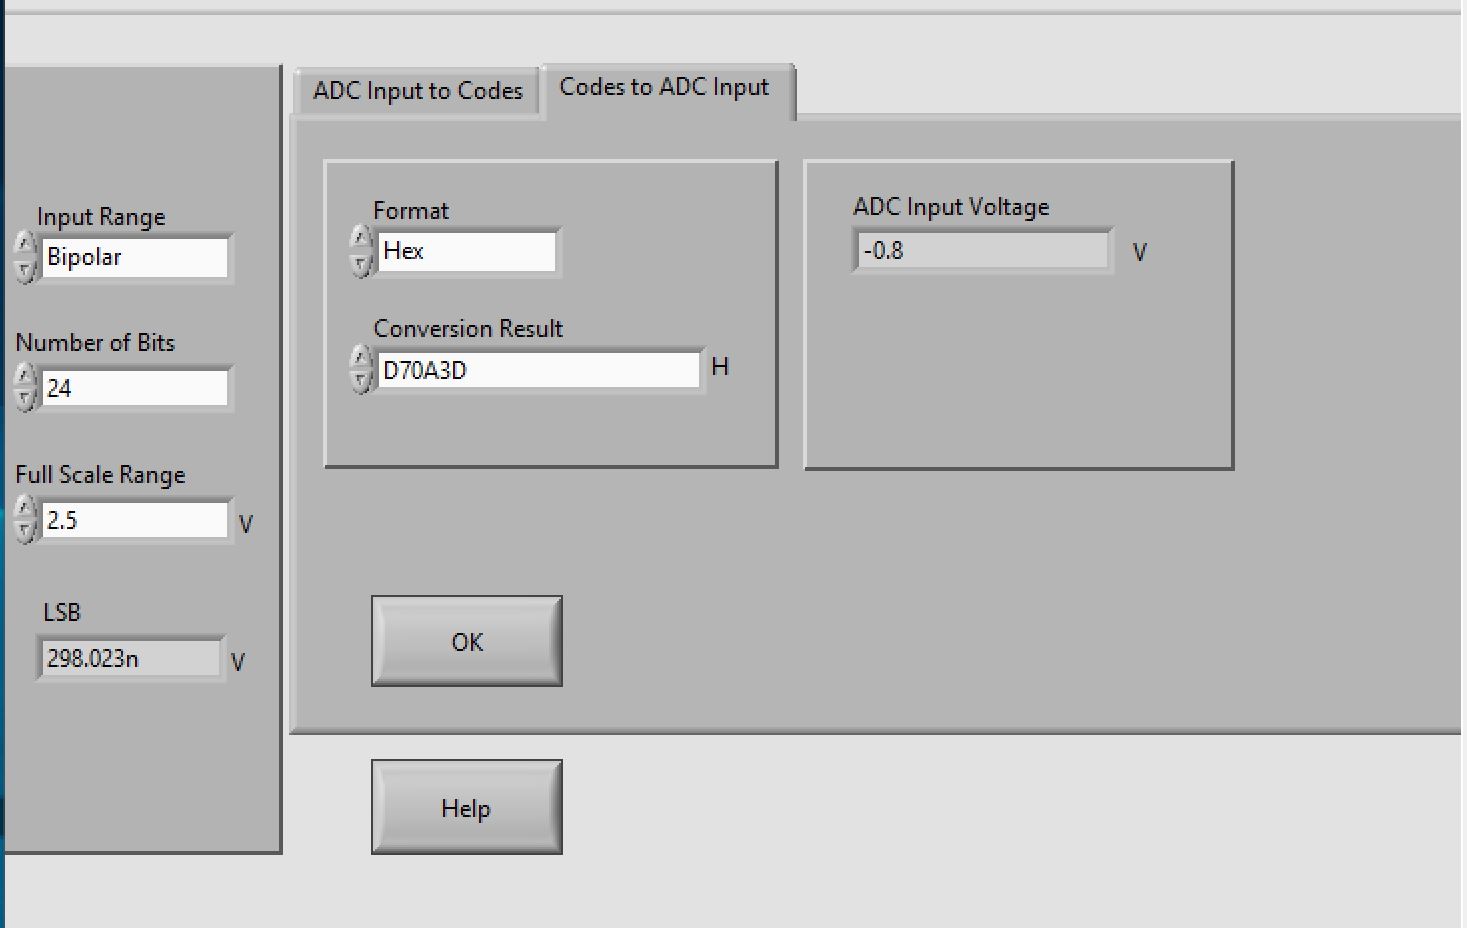The image size is (1467, 928).
Task: Click the LSB indicator showing 298.023n
Action: pos(130,659)
